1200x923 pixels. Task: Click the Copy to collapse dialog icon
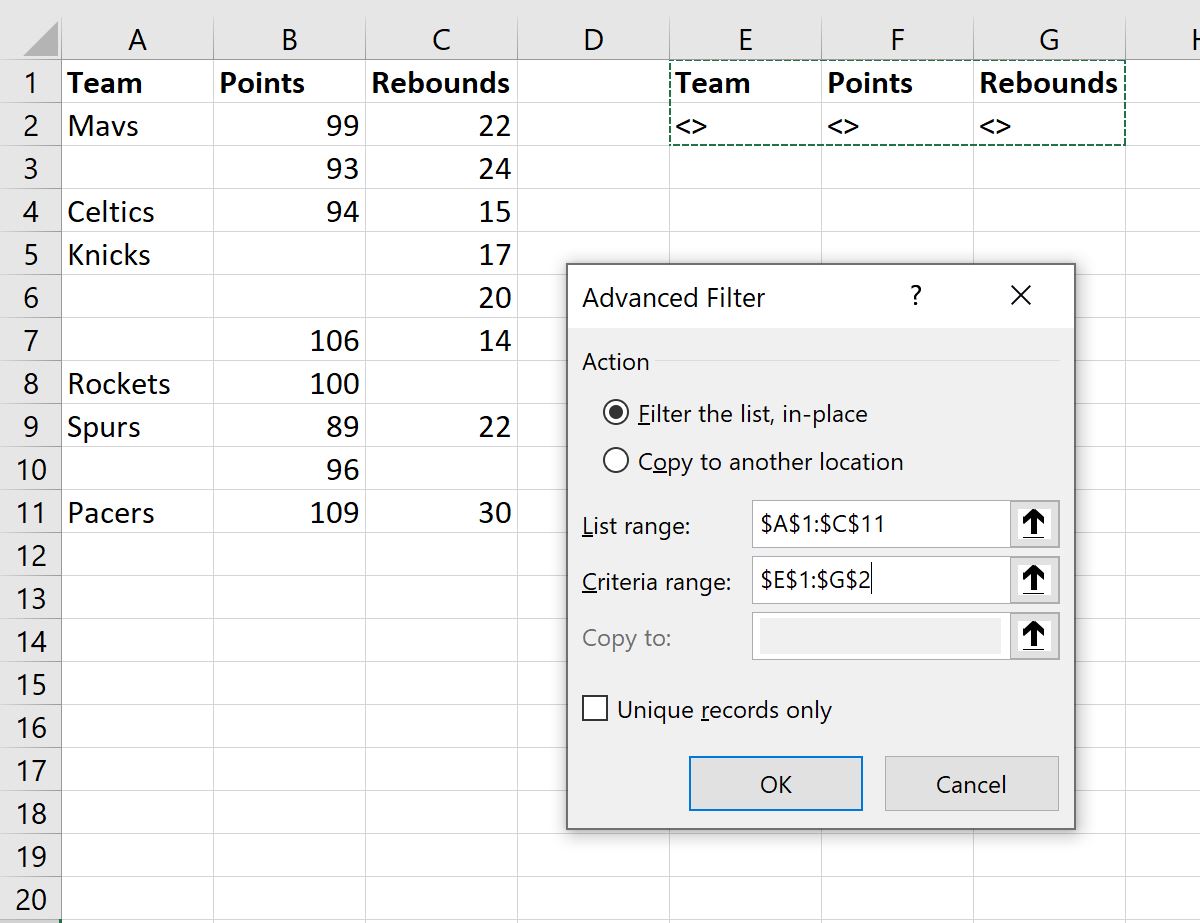1034,635
